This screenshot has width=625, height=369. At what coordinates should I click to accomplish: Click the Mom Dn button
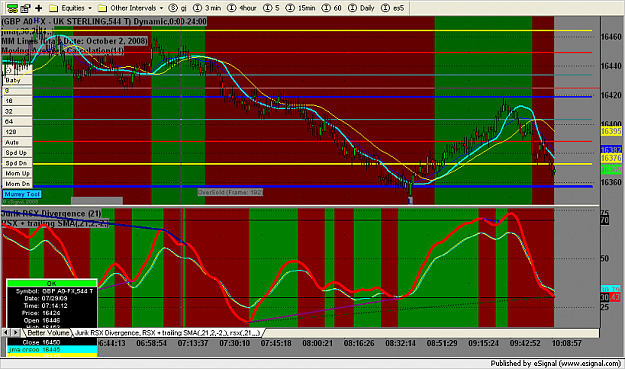pos(18,184)
